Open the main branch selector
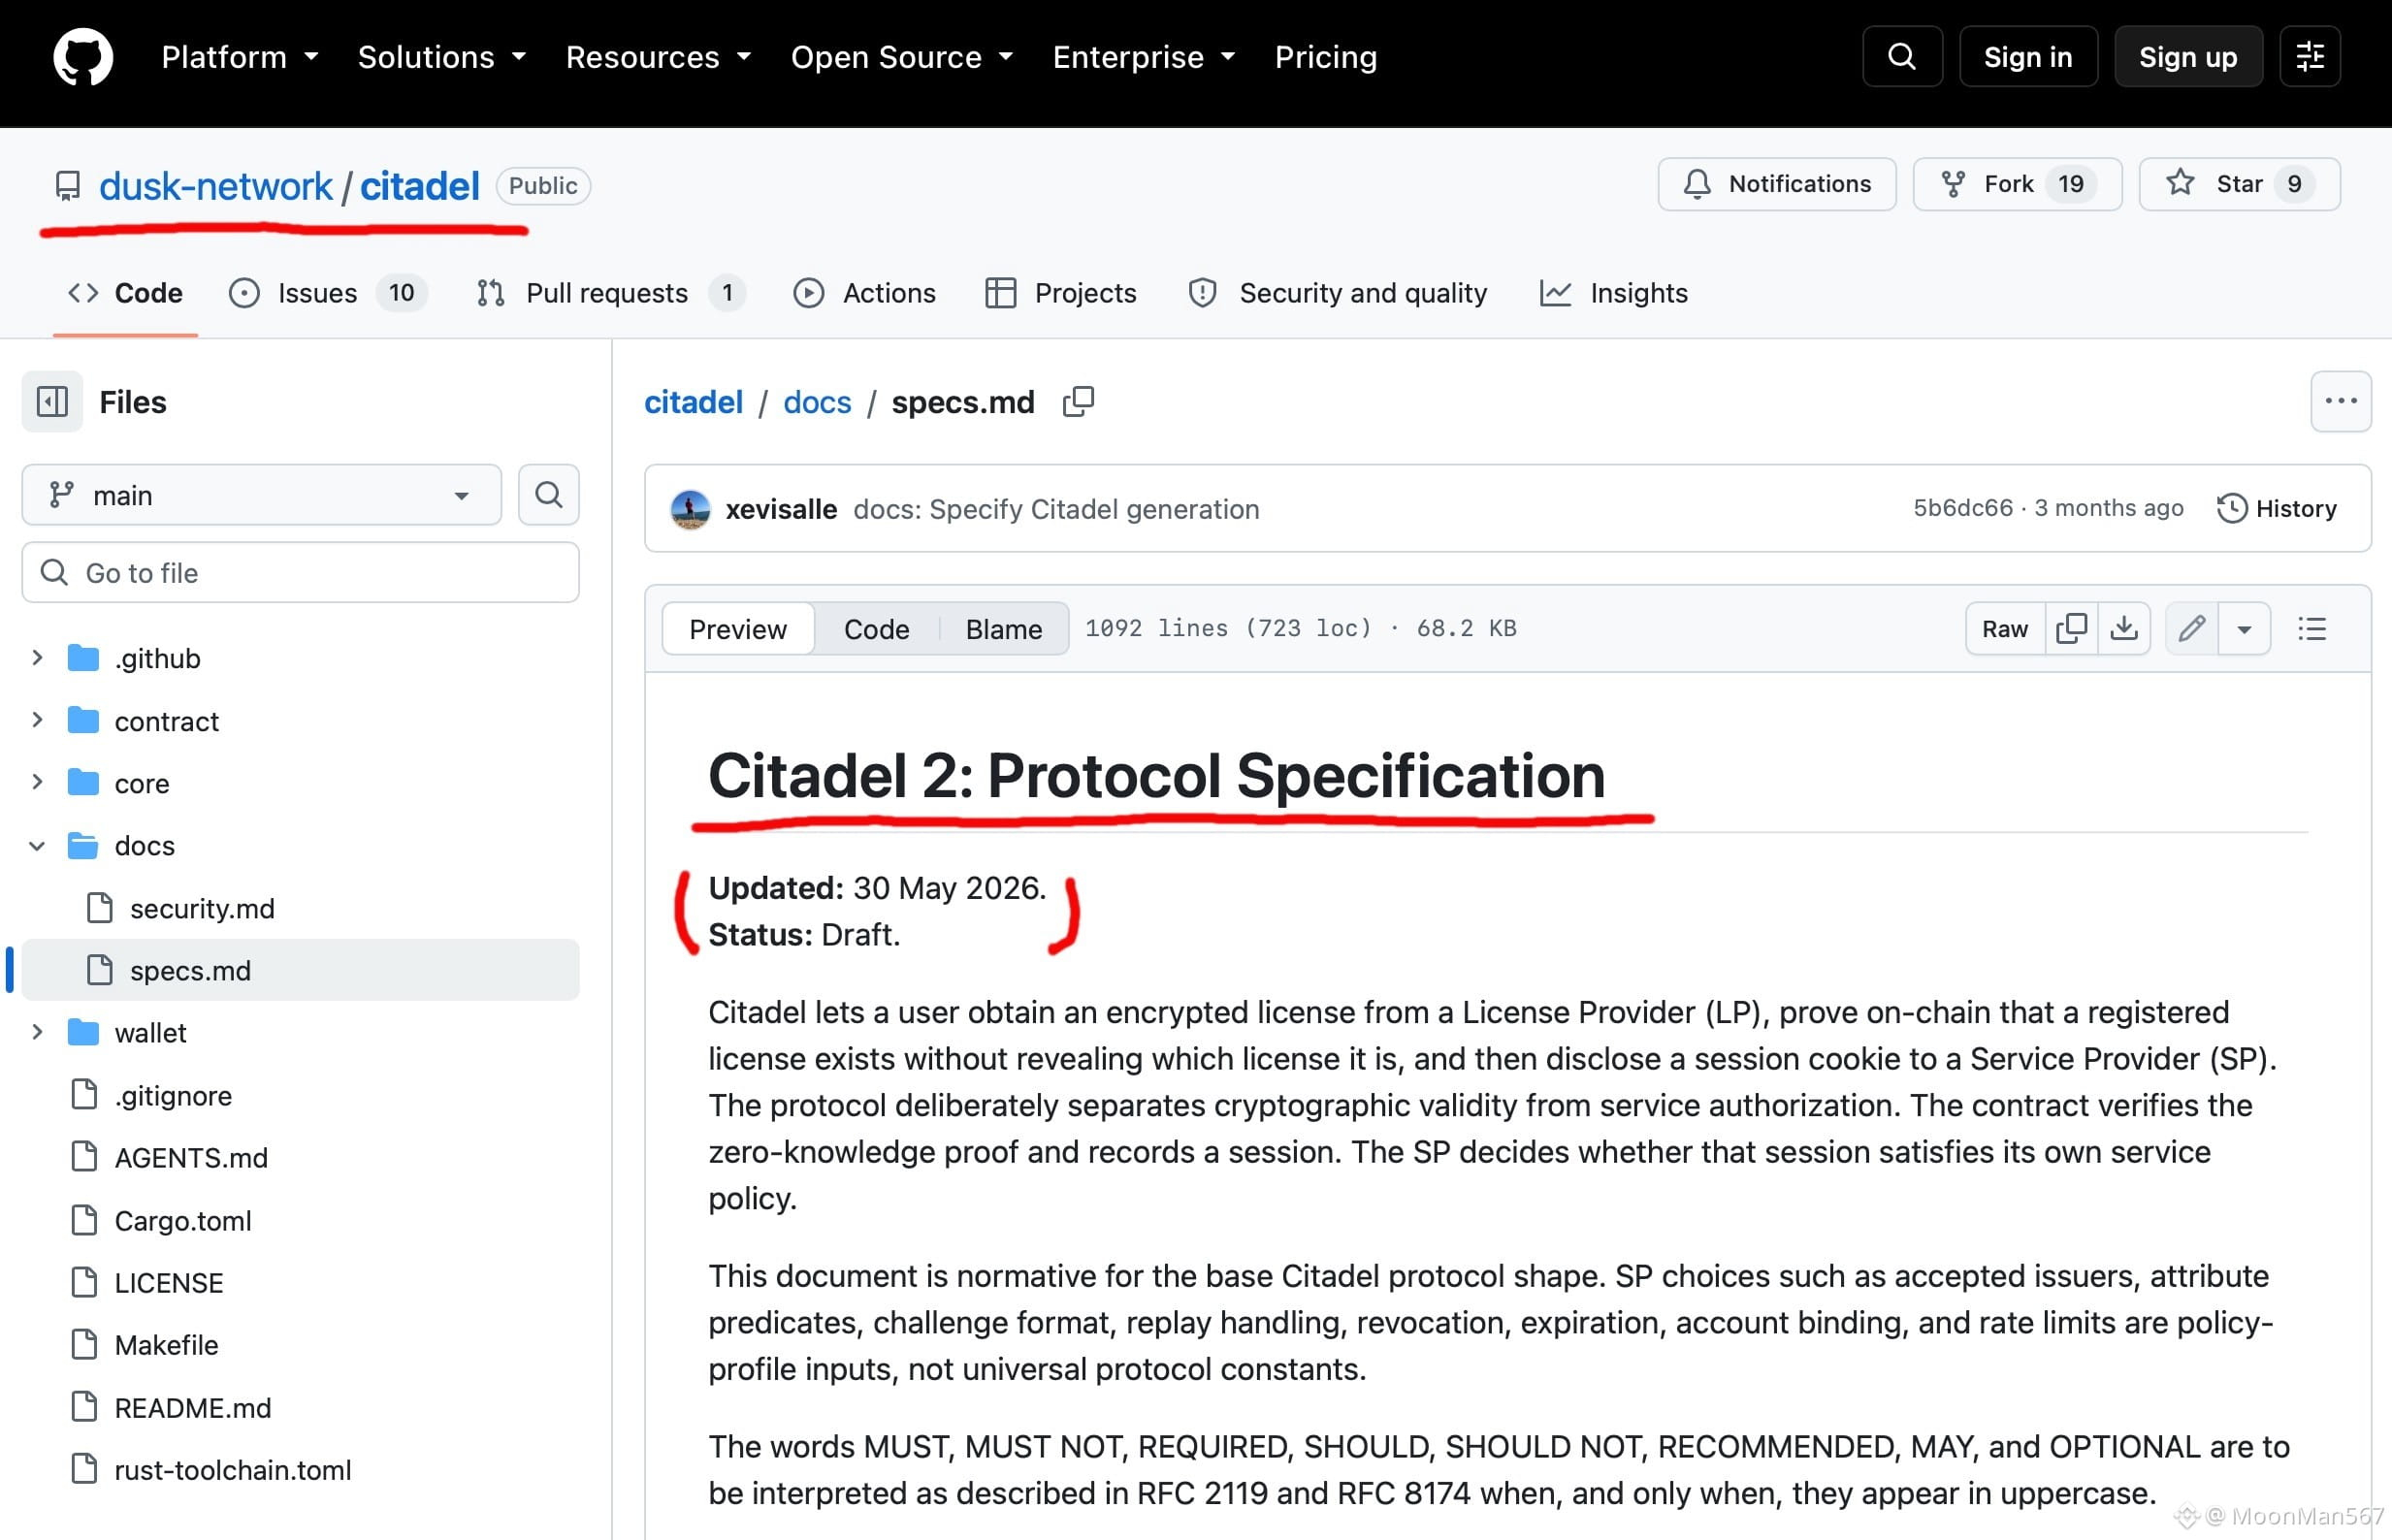The width and height of the screenshot is (2392, 1540). tap(261, 495)
